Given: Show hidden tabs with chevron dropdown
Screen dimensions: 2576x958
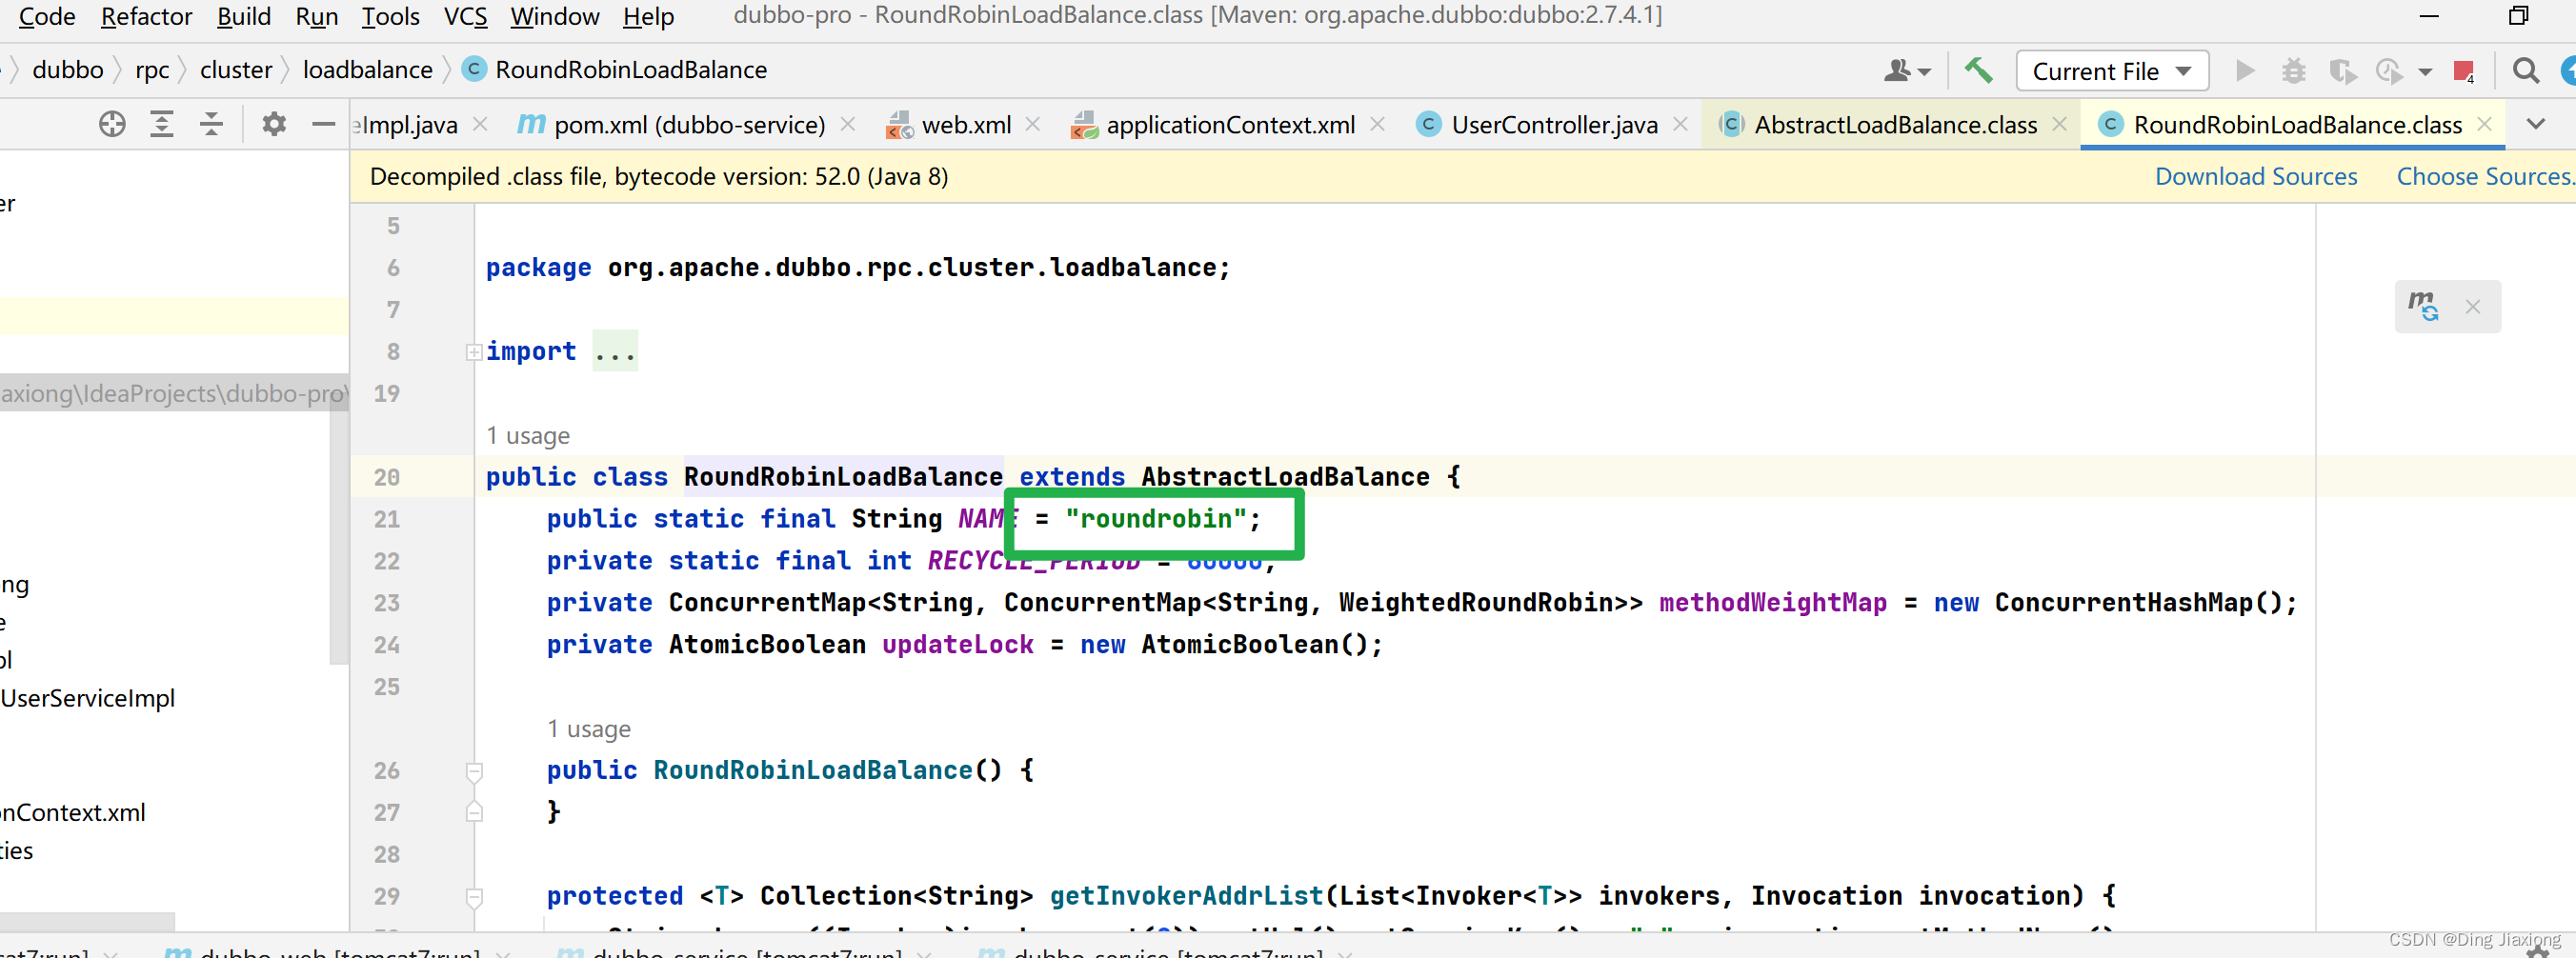Looking at the screenshot, I should point(2535,124).
